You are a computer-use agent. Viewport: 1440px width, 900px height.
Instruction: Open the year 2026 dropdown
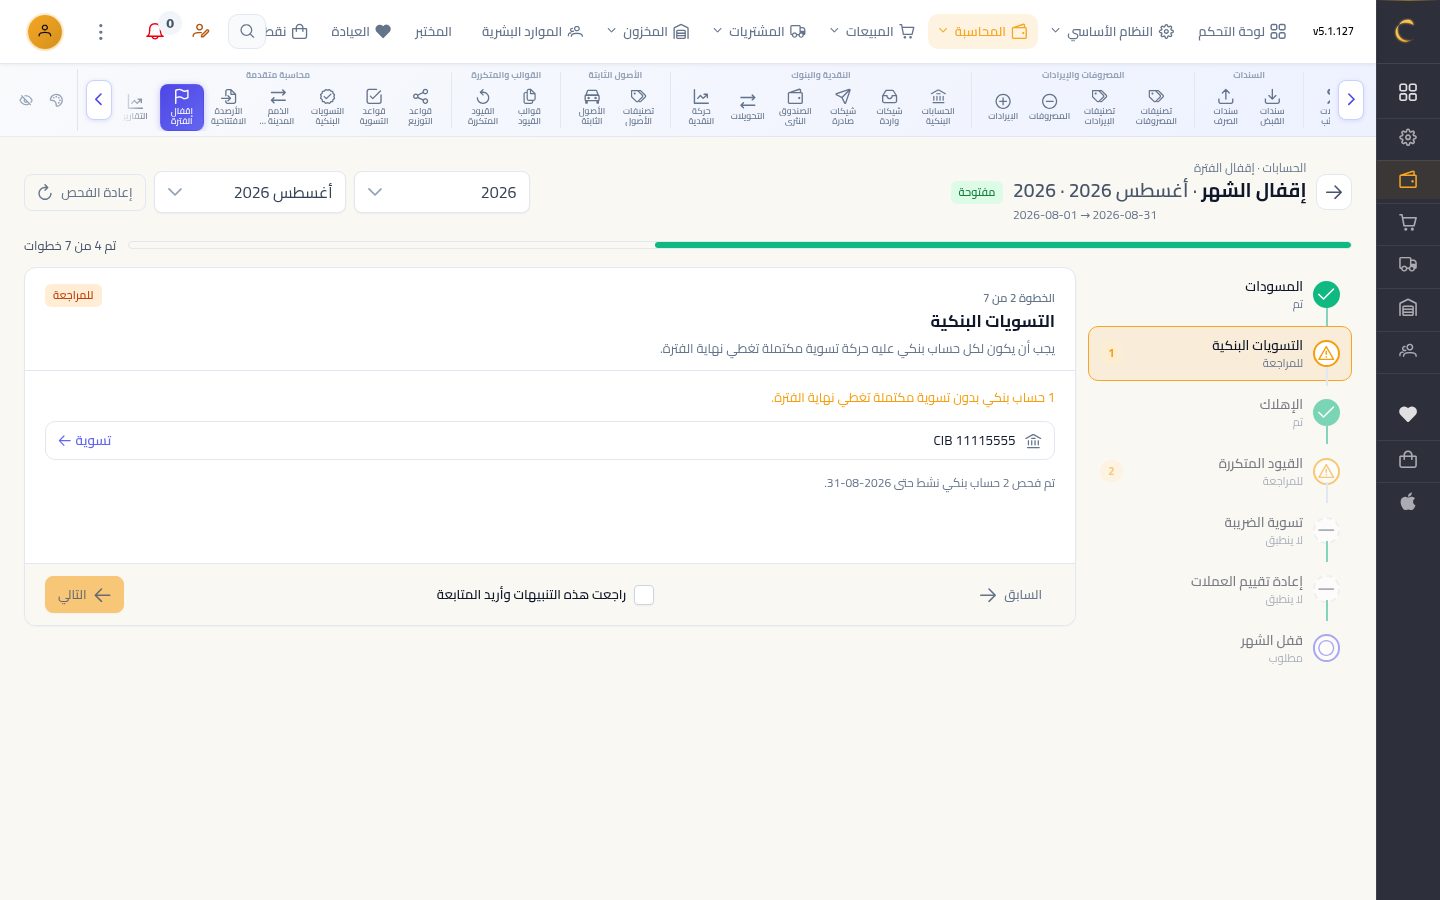(x=442, y=192)
